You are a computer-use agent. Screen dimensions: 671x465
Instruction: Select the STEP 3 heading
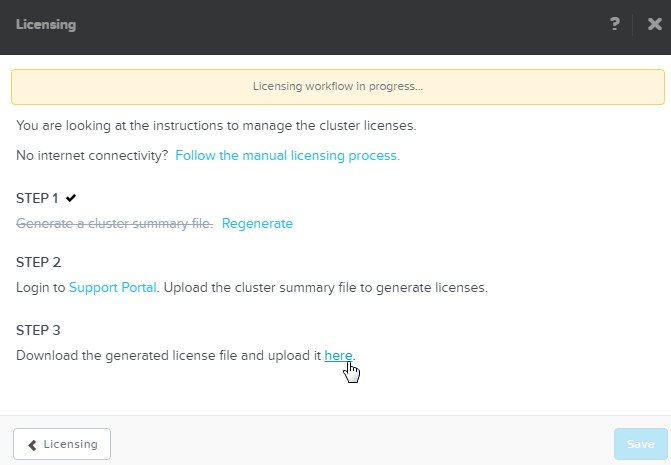pyautogui.click(x=38, y=330)
